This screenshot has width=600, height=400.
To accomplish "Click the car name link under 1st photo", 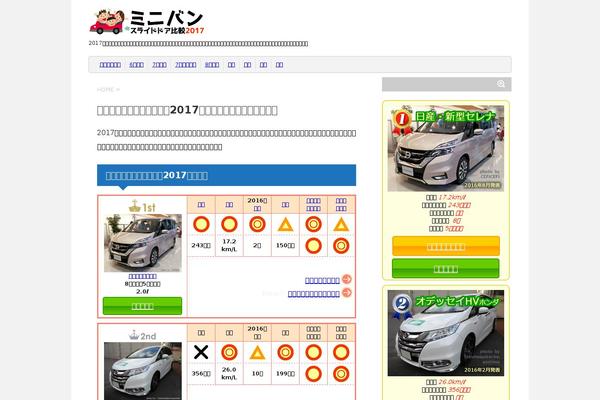I will point(142,276).
